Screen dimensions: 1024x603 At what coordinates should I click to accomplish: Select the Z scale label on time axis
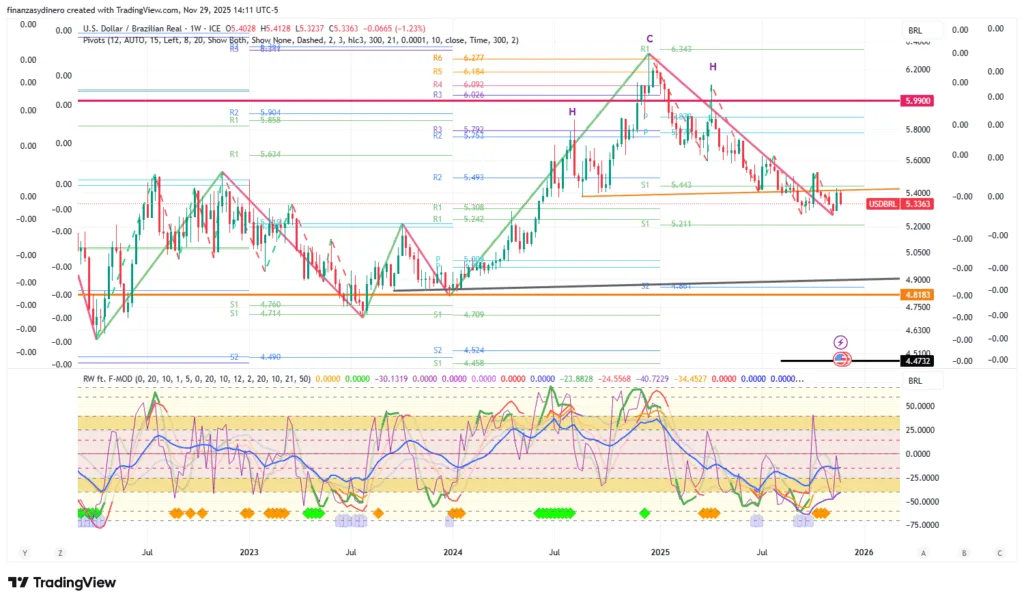click(60, 552)
